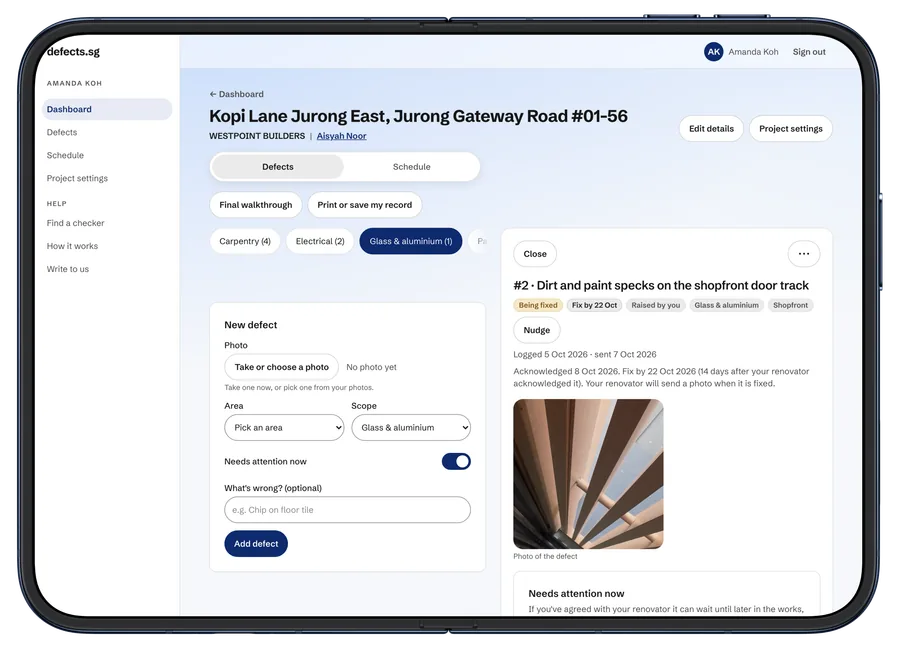Toggle the Needs attention now switch

point(456,462)
